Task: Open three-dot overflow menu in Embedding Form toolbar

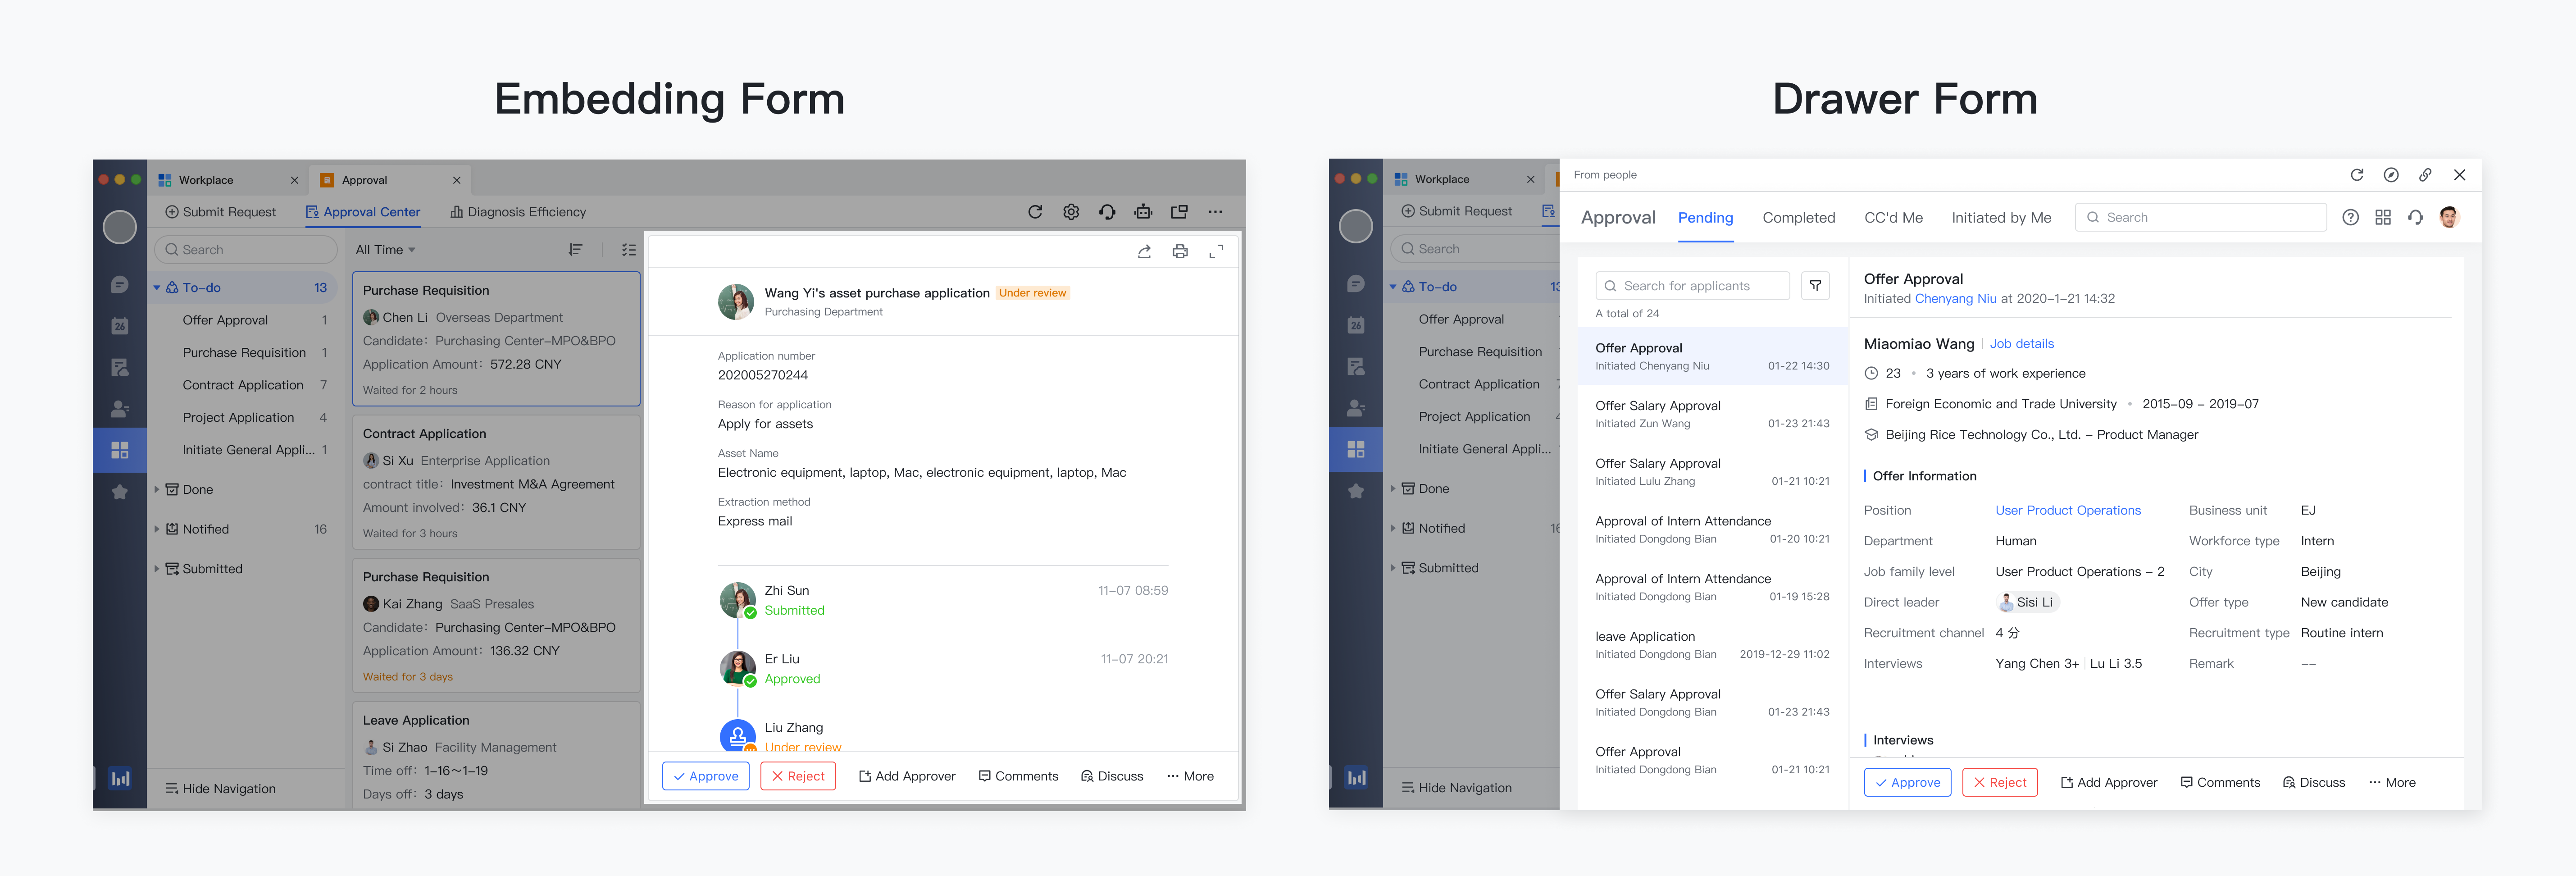Action: pyautogui.click(x=1215, y=212)
